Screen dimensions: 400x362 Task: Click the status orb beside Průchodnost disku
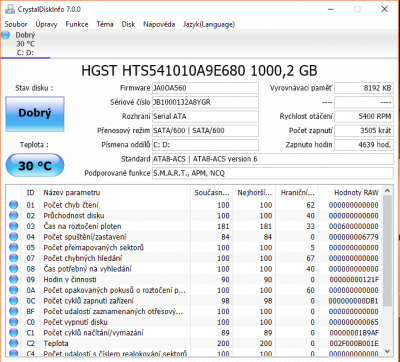(14, 216)
